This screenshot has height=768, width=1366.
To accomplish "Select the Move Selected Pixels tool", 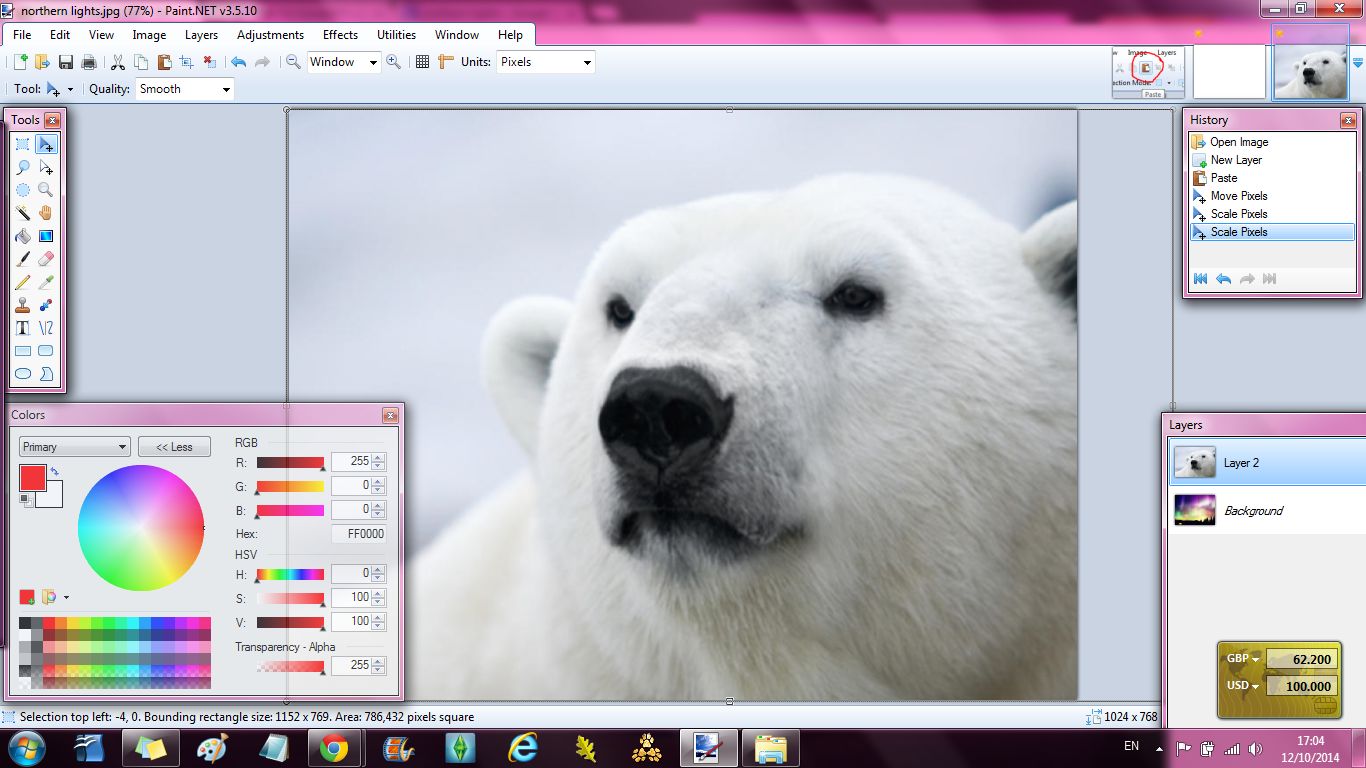I will pos(46,144).
